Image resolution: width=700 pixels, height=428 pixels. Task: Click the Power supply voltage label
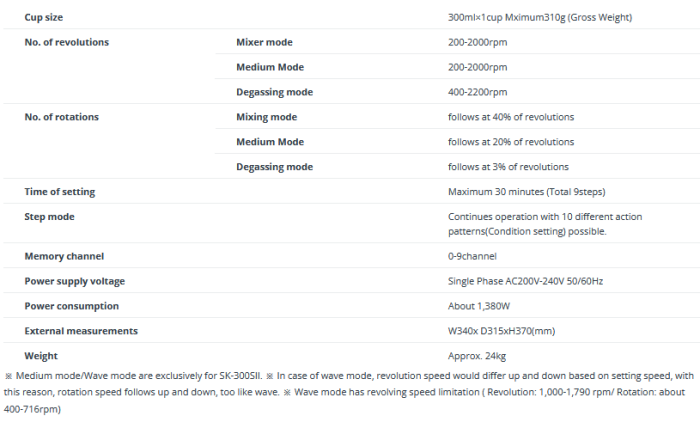[x=74, y=281]
